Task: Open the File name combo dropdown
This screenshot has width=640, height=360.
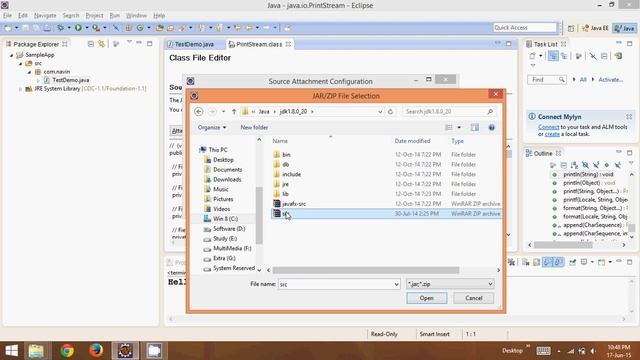Action: click(396, 284)
